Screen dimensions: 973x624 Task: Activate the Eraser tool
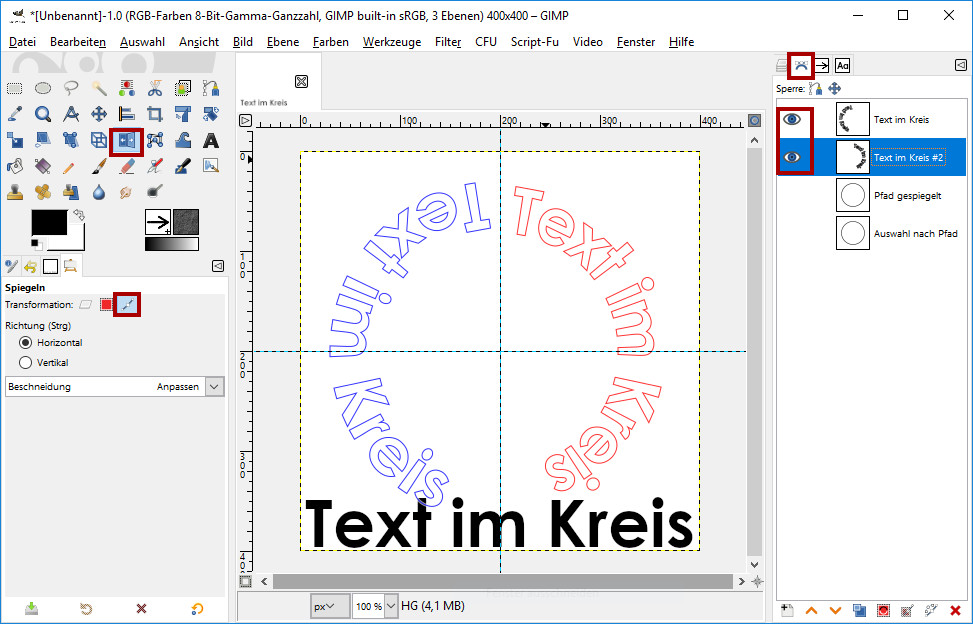[x=127, y=166]
